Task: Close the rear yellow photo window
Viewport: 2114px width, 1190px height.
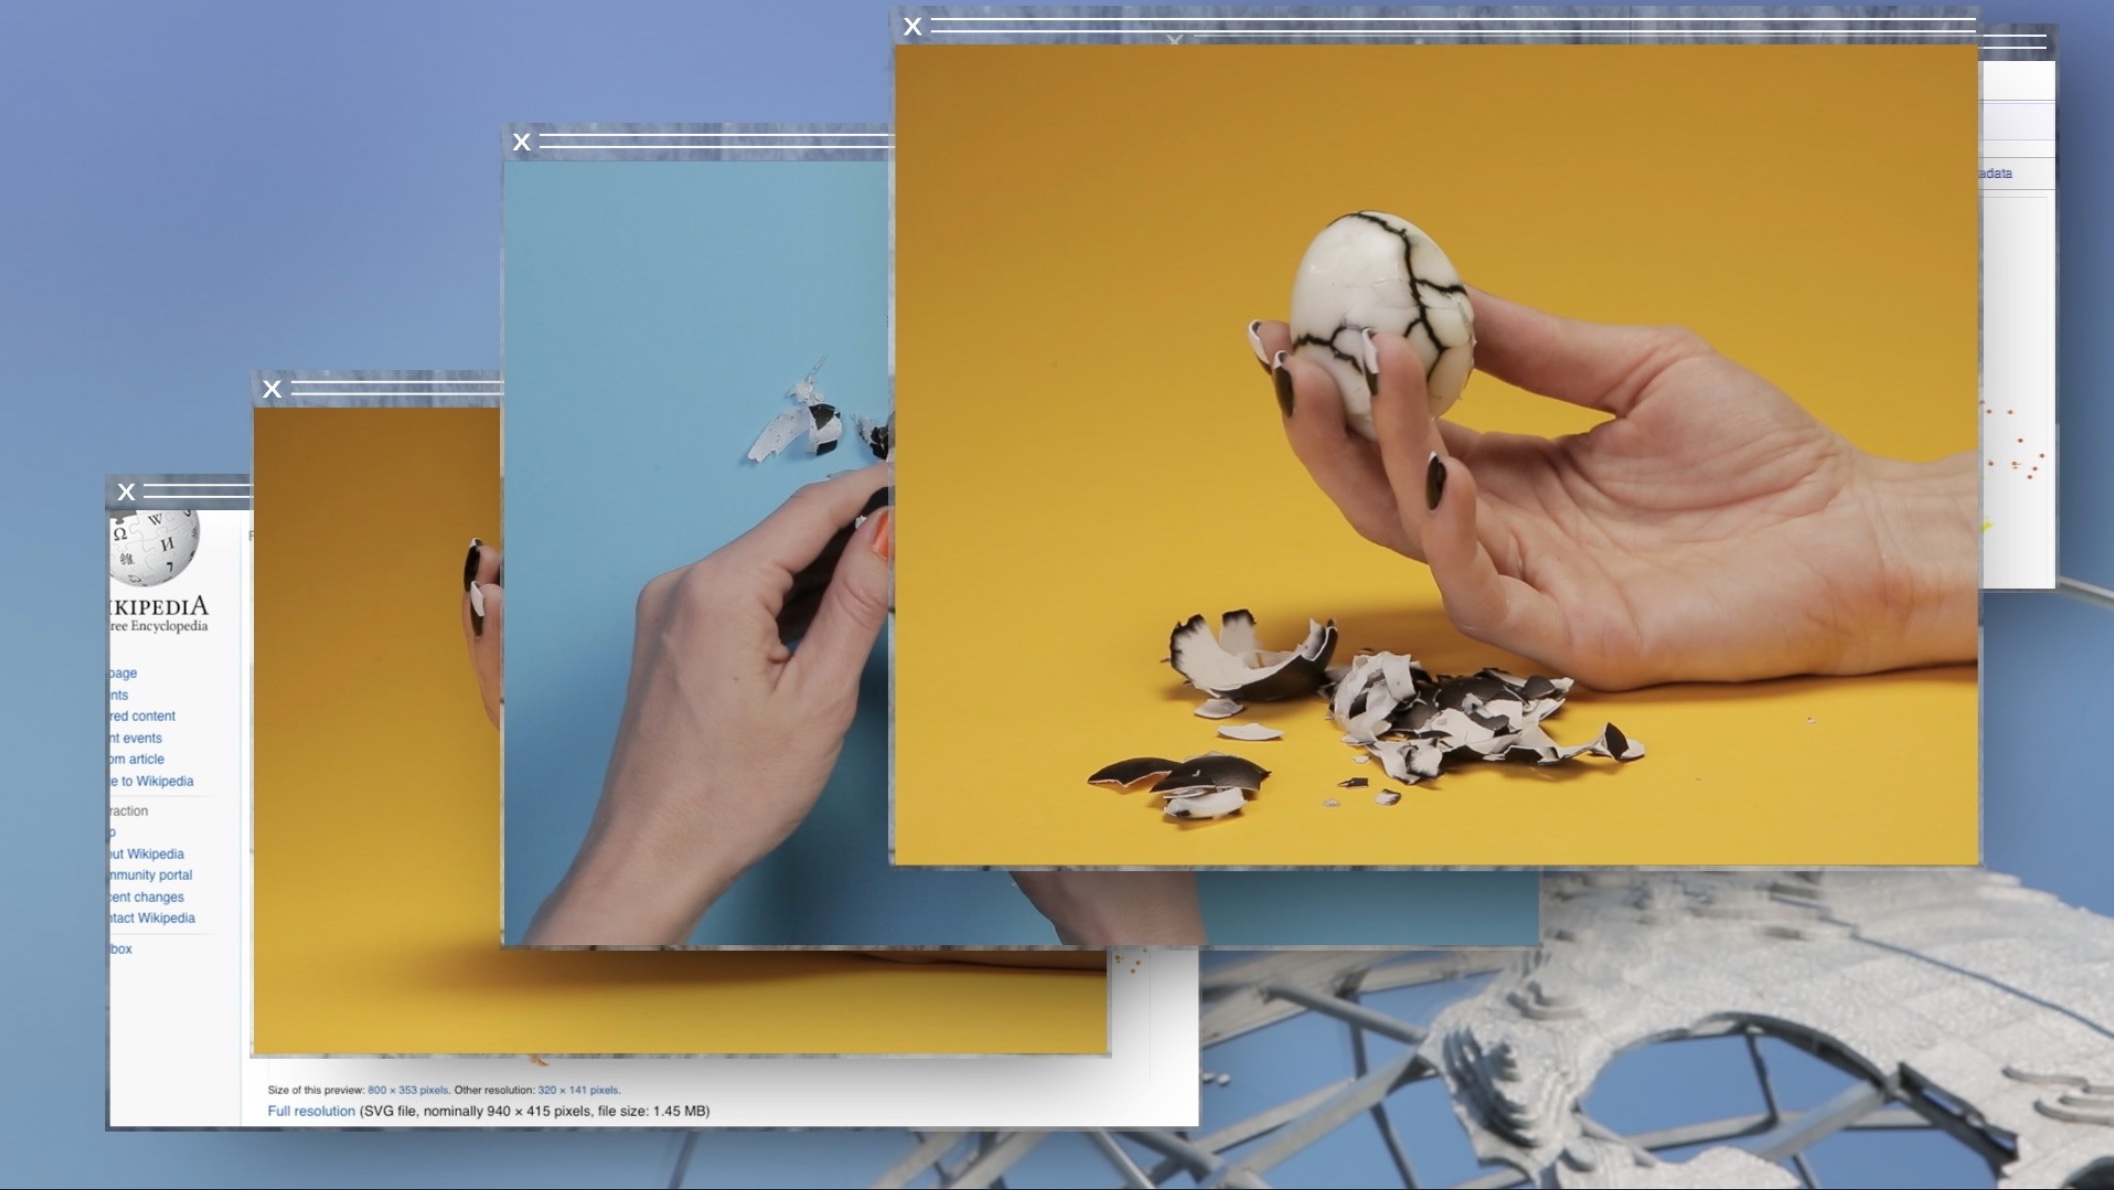Action: point(272,389)
